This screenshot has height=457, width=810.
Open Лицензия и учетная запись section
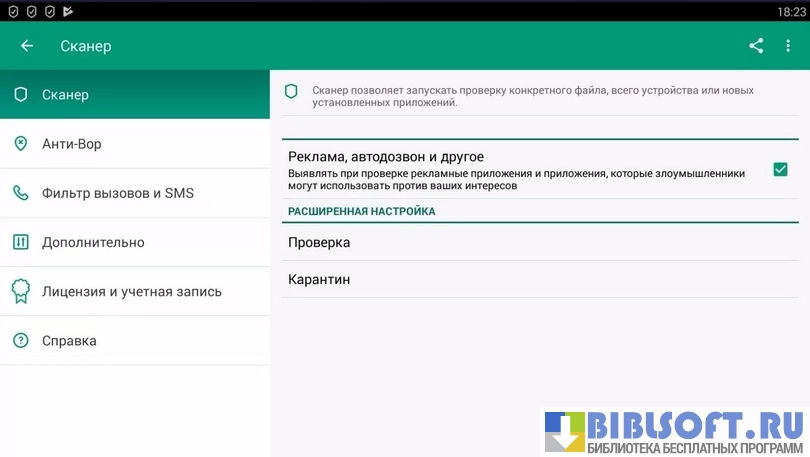click(132, 292)
